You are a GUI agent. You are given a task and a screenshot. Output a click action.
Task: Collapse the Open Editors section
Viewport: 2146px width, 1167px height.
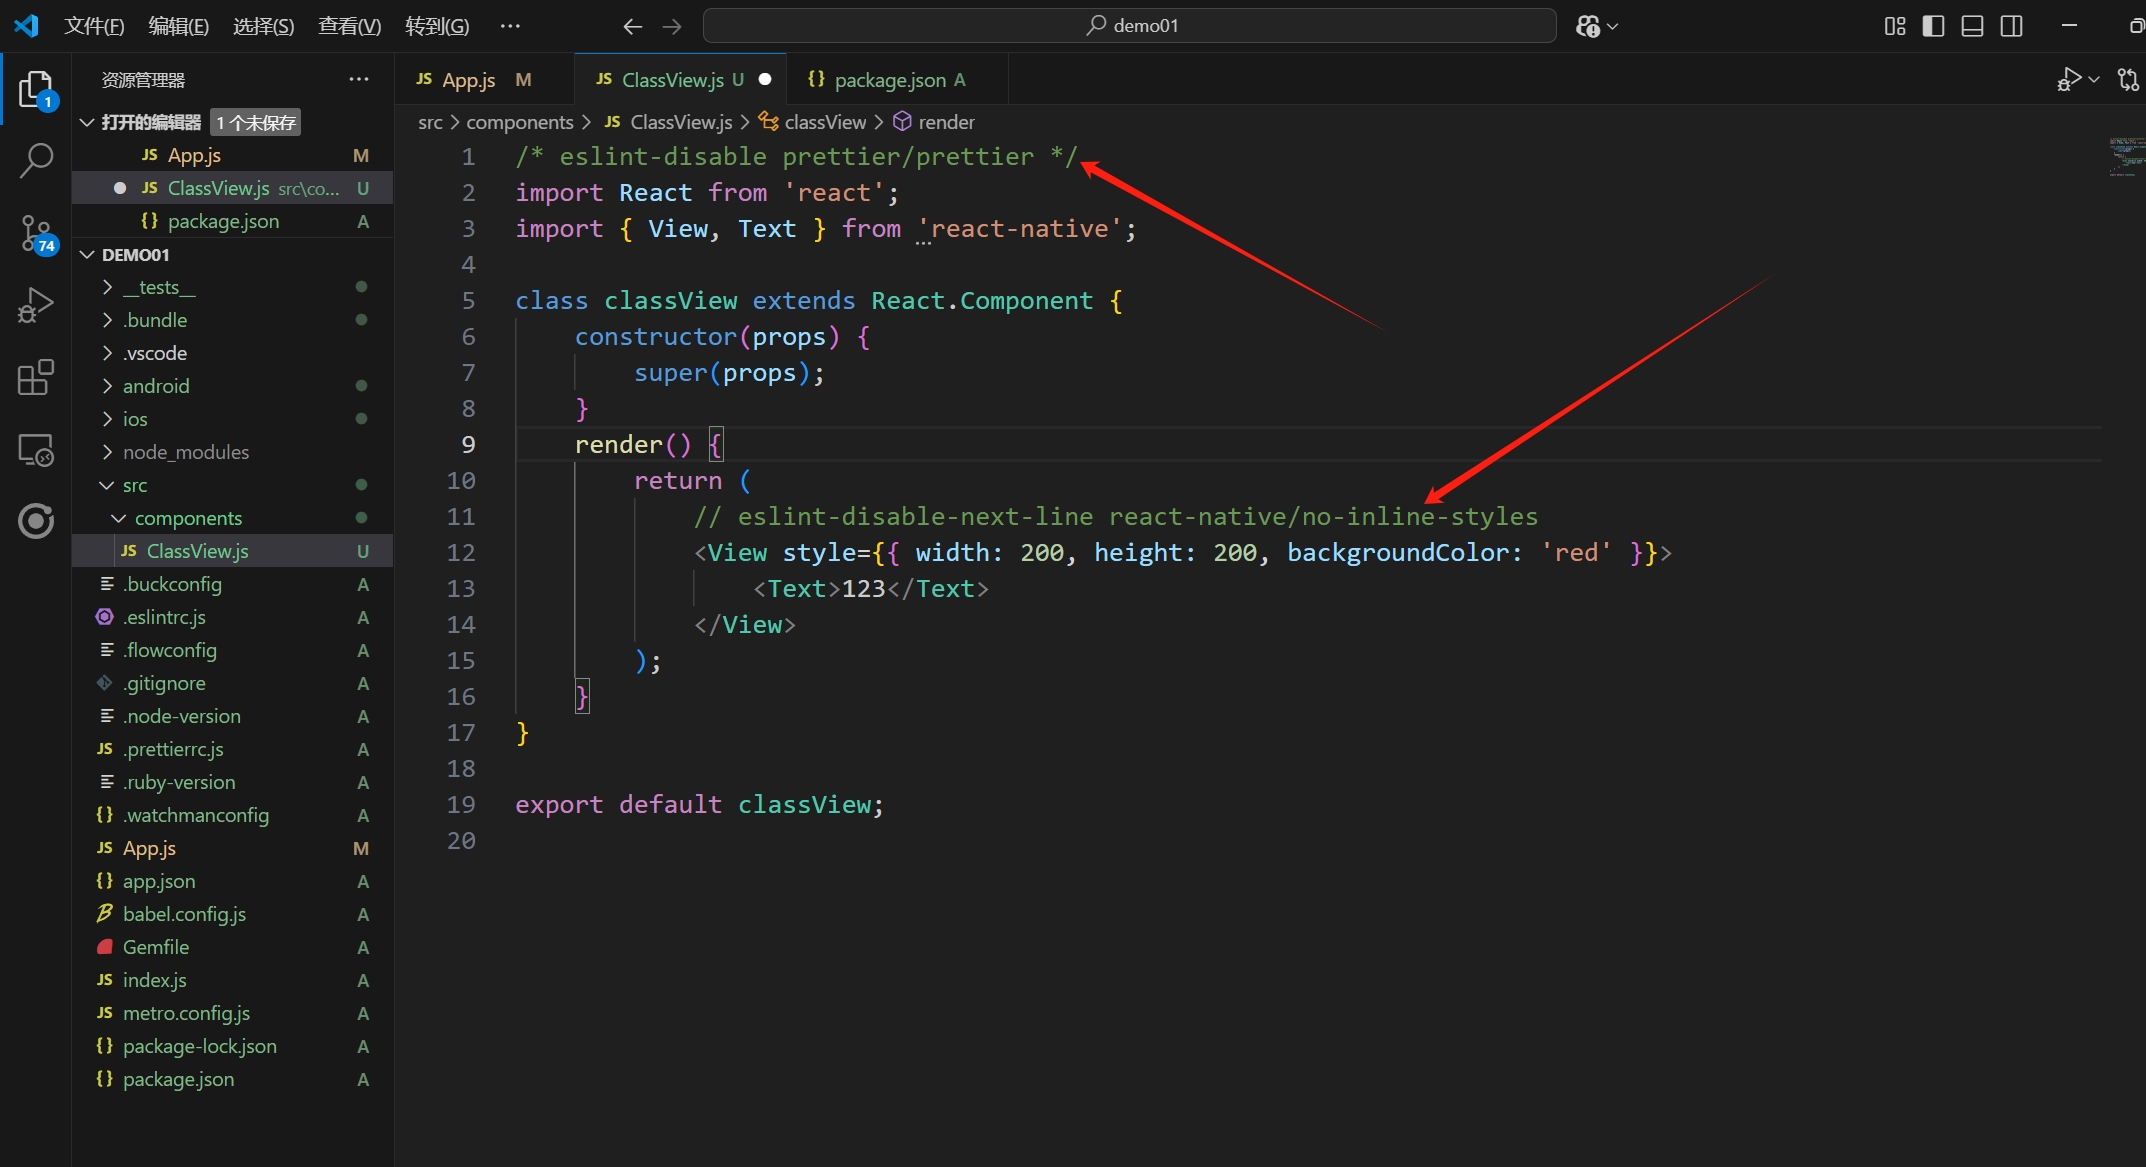coord(87,122)
